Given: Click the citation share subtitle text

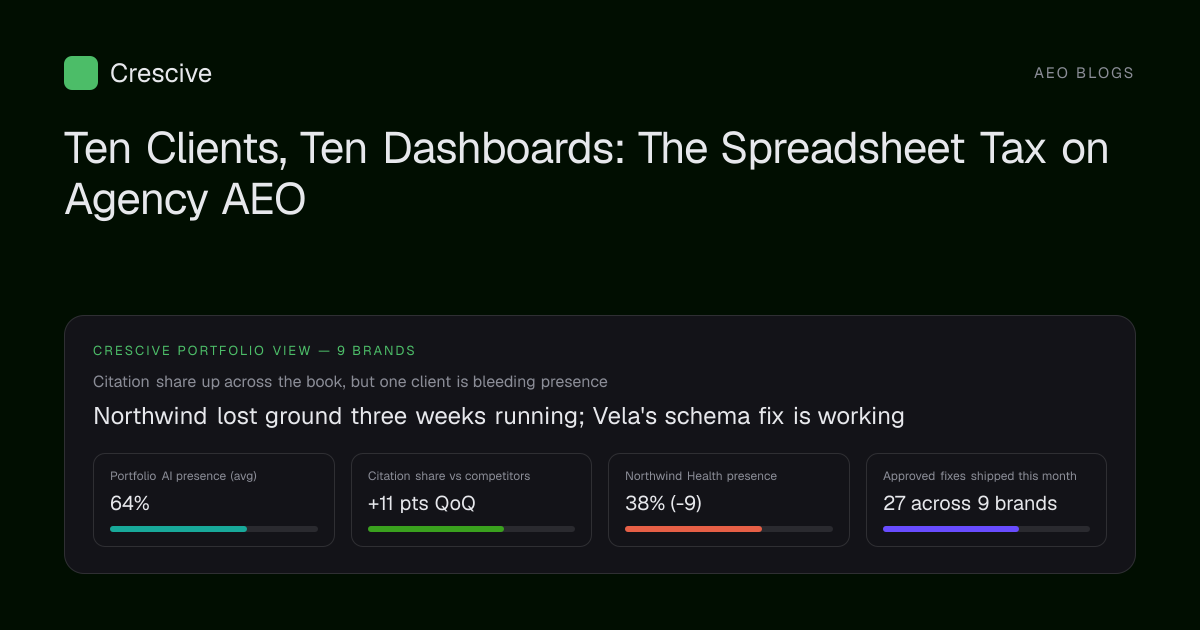Looking at the screenshot, I should pos(350,382).
